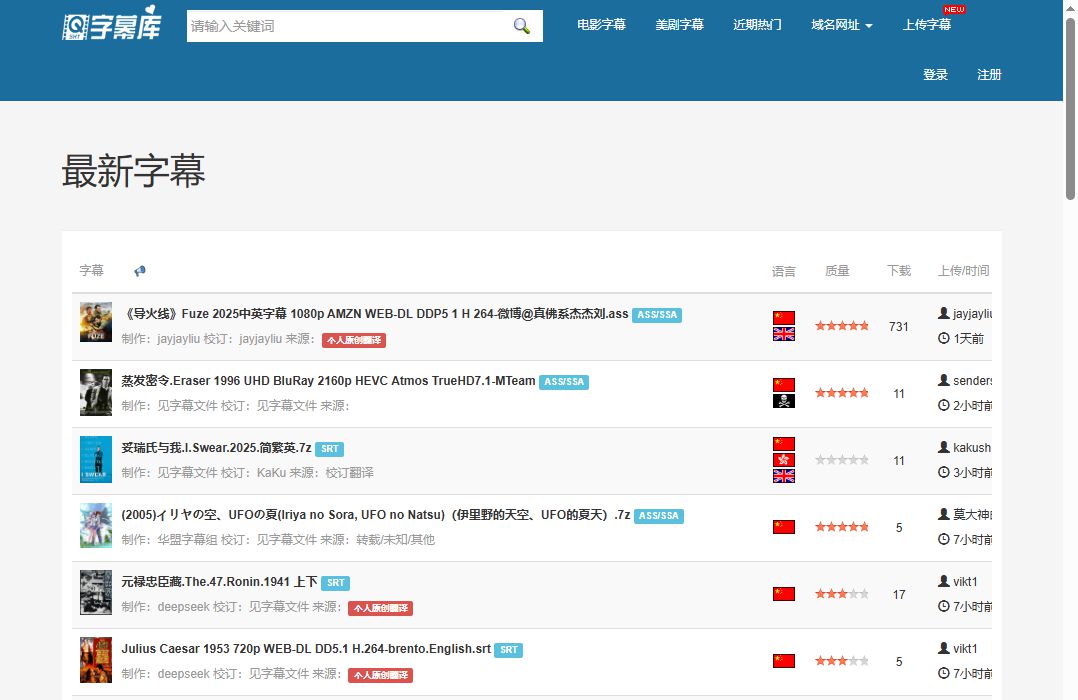Click uploader vikt1 in the 47 Ronin row

tap(965, 582)
